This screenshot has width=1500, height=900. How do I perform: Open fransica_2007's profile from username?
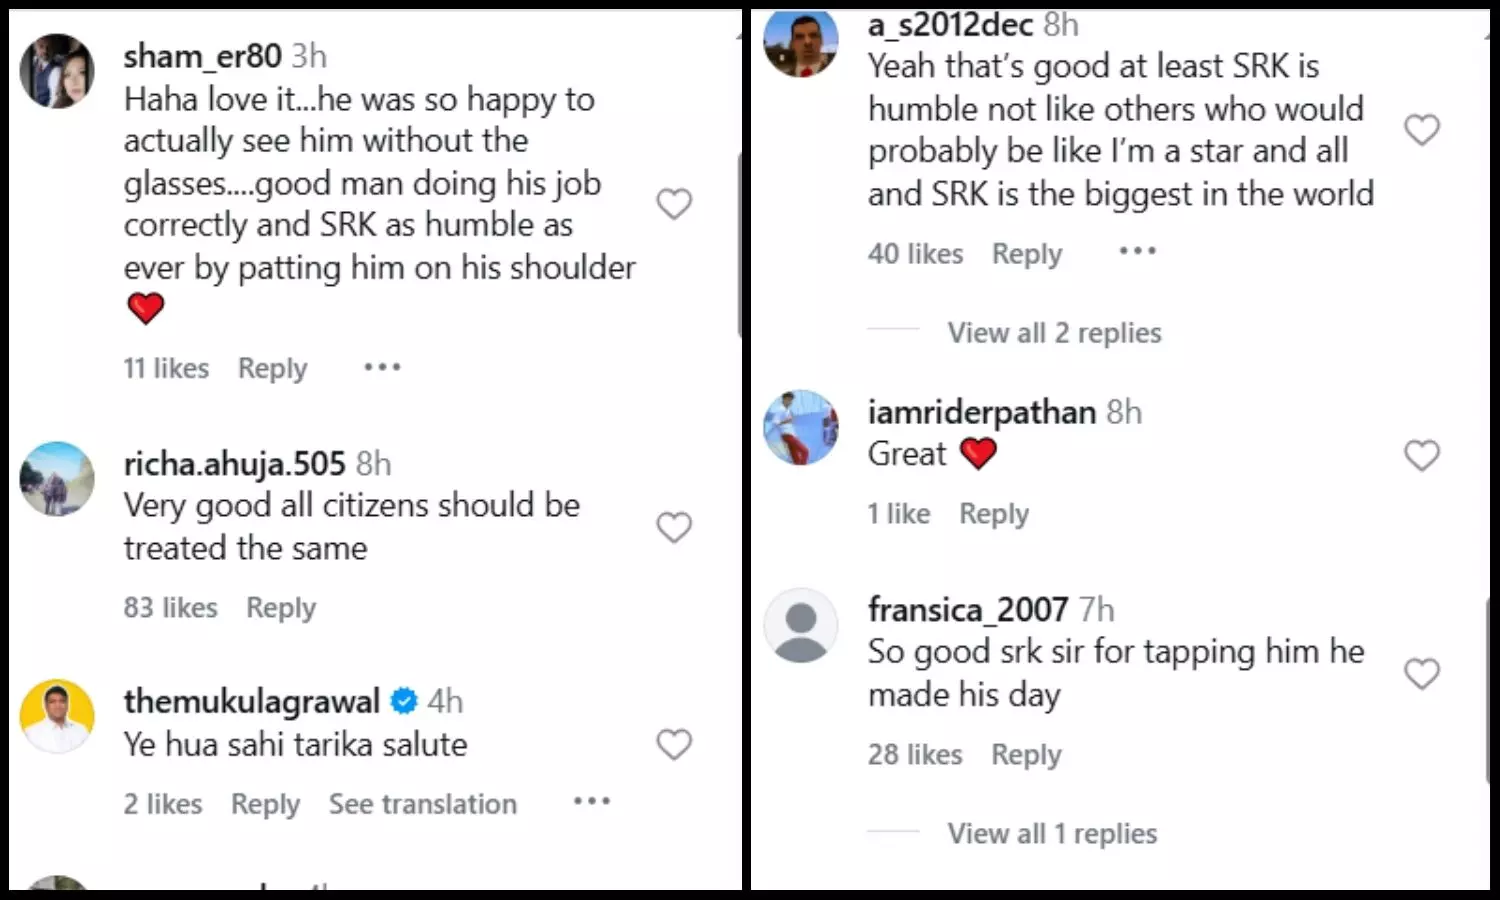pyautogui.click(x=968, y=609)
